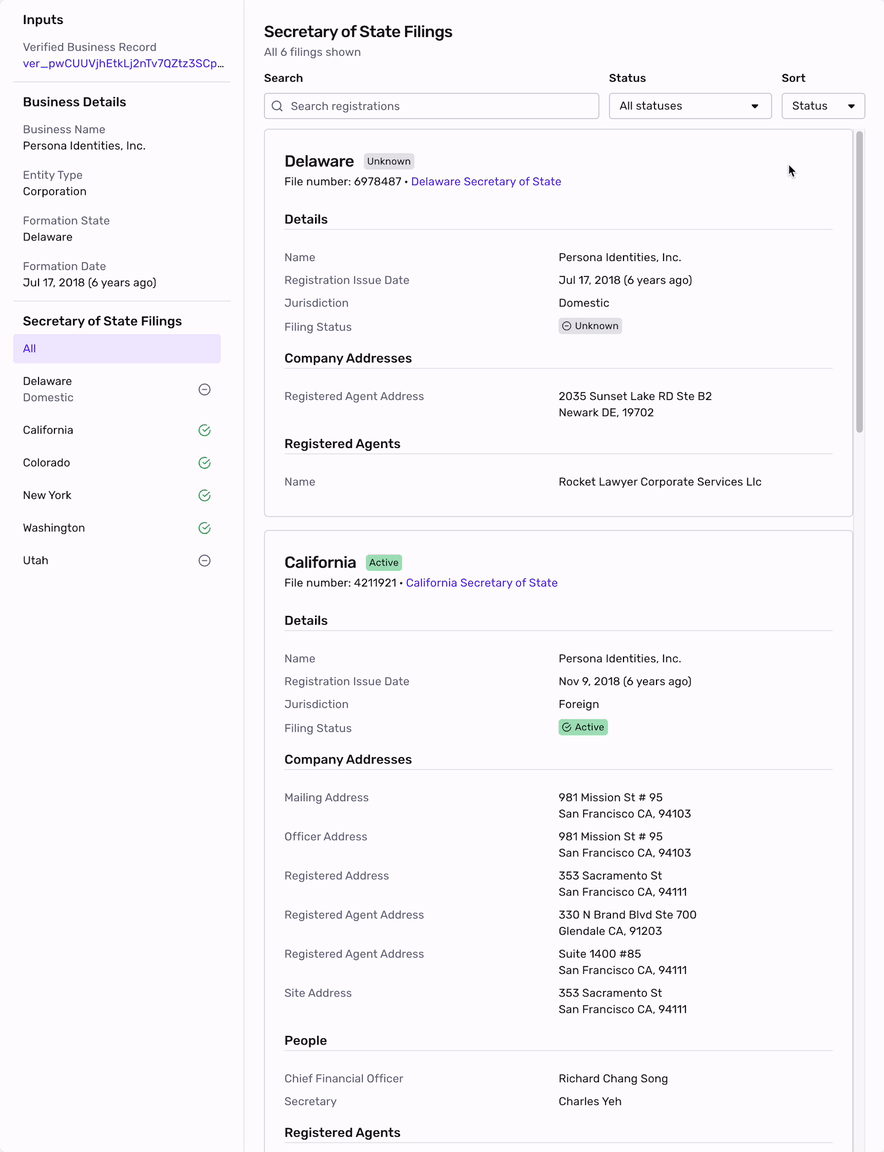Click the Delaware file number 6978487
This screenshot has width=884, height=1152.
378,181
